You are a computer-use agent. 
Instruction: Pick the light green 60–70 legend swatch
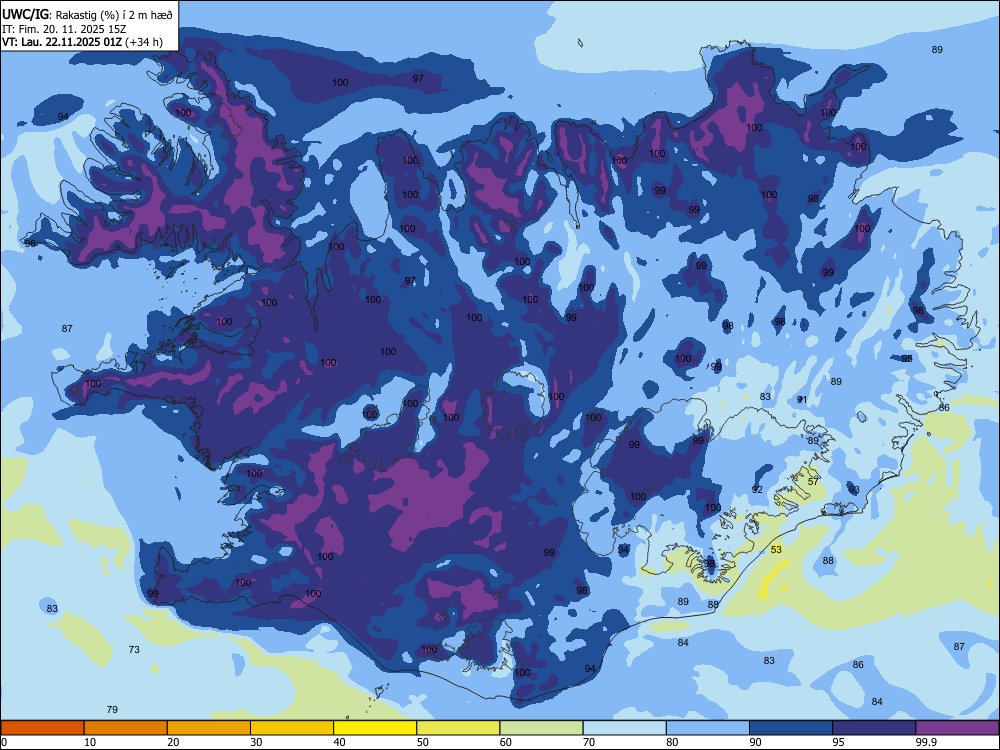[x=541, y=728]
